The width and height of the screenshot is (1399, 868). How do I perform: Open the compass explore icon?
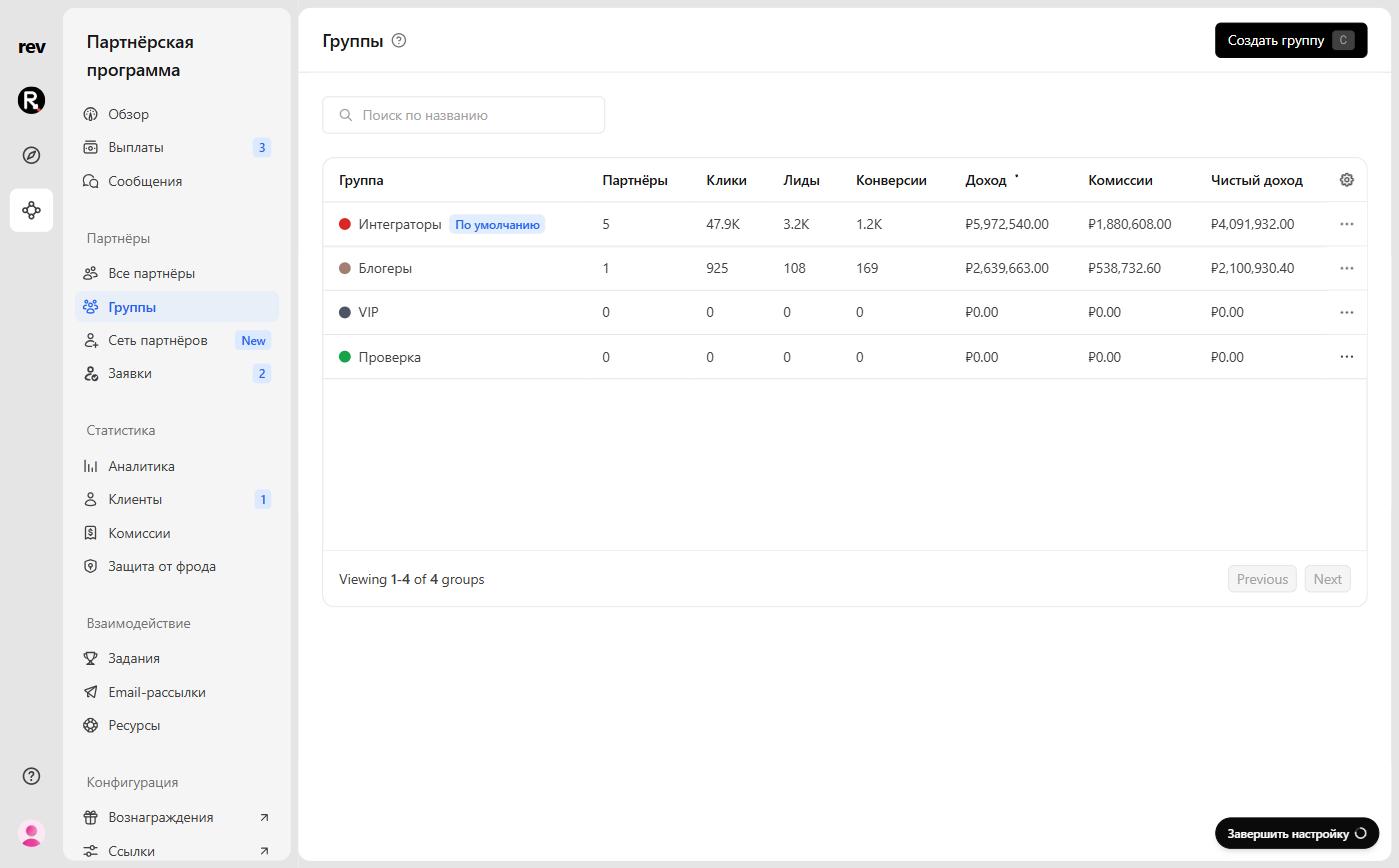point(32,155)
